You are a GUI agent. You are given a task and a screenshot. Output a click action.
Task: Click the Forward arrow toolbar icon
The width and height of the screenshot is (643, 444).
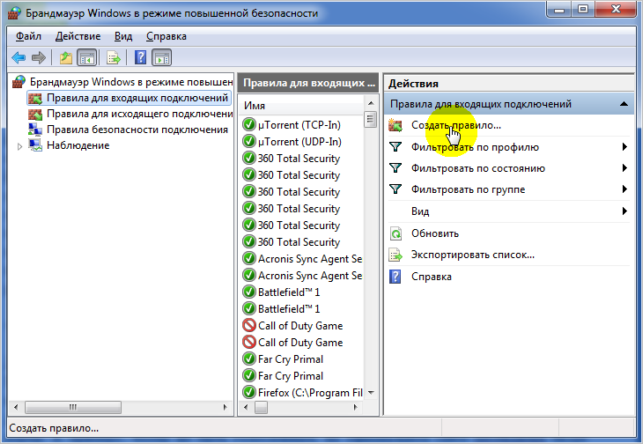click(39, 57)
